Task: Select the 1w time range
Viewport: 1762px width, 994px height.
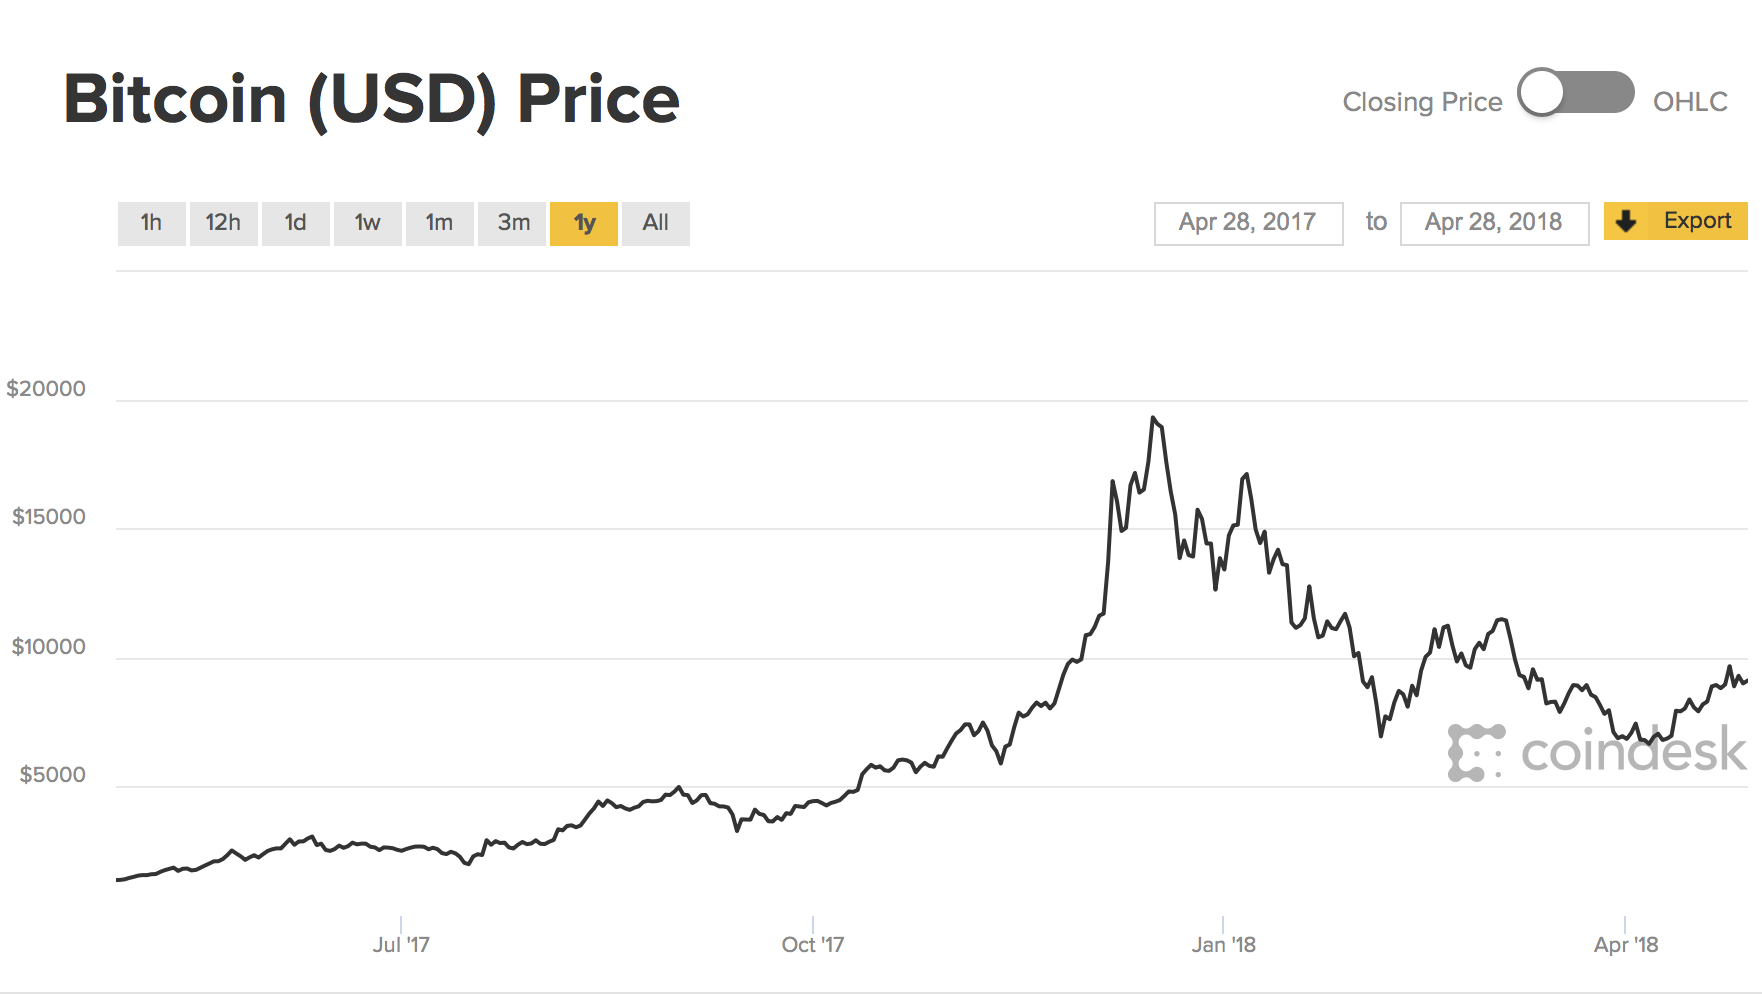Action: 367,223
